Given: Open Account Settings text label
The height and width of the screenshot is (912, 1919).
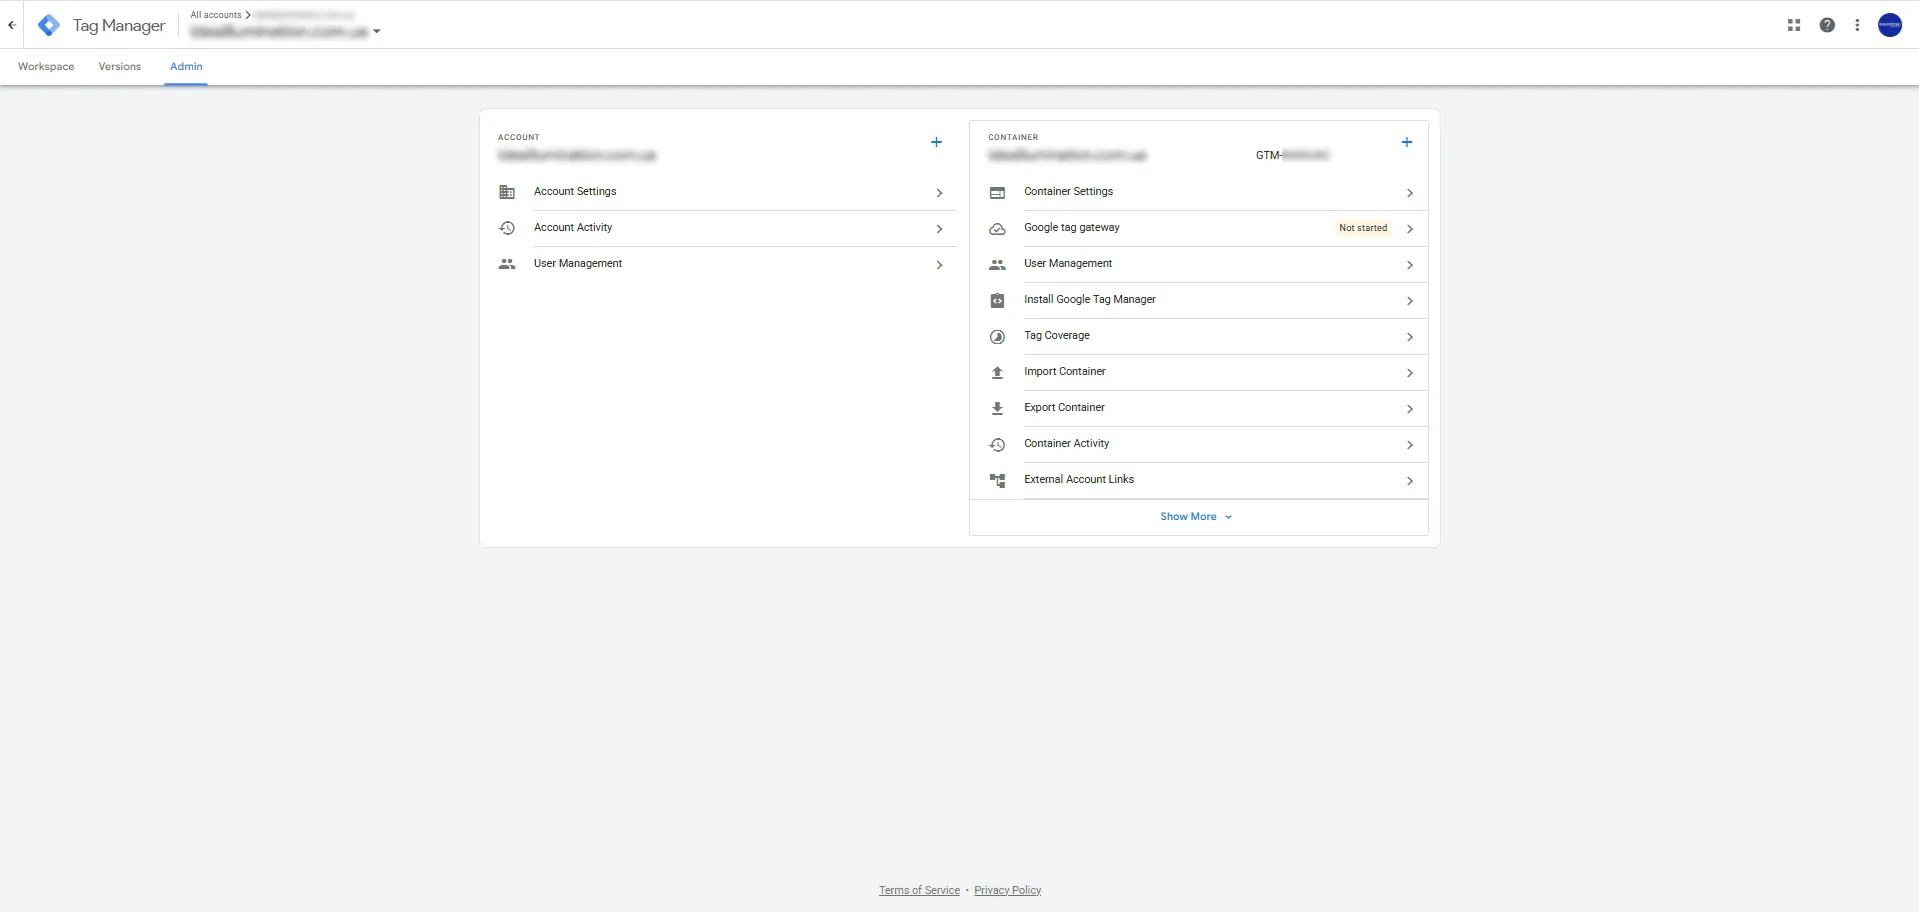Looking at the screenshot, I should tap(575, 191).
